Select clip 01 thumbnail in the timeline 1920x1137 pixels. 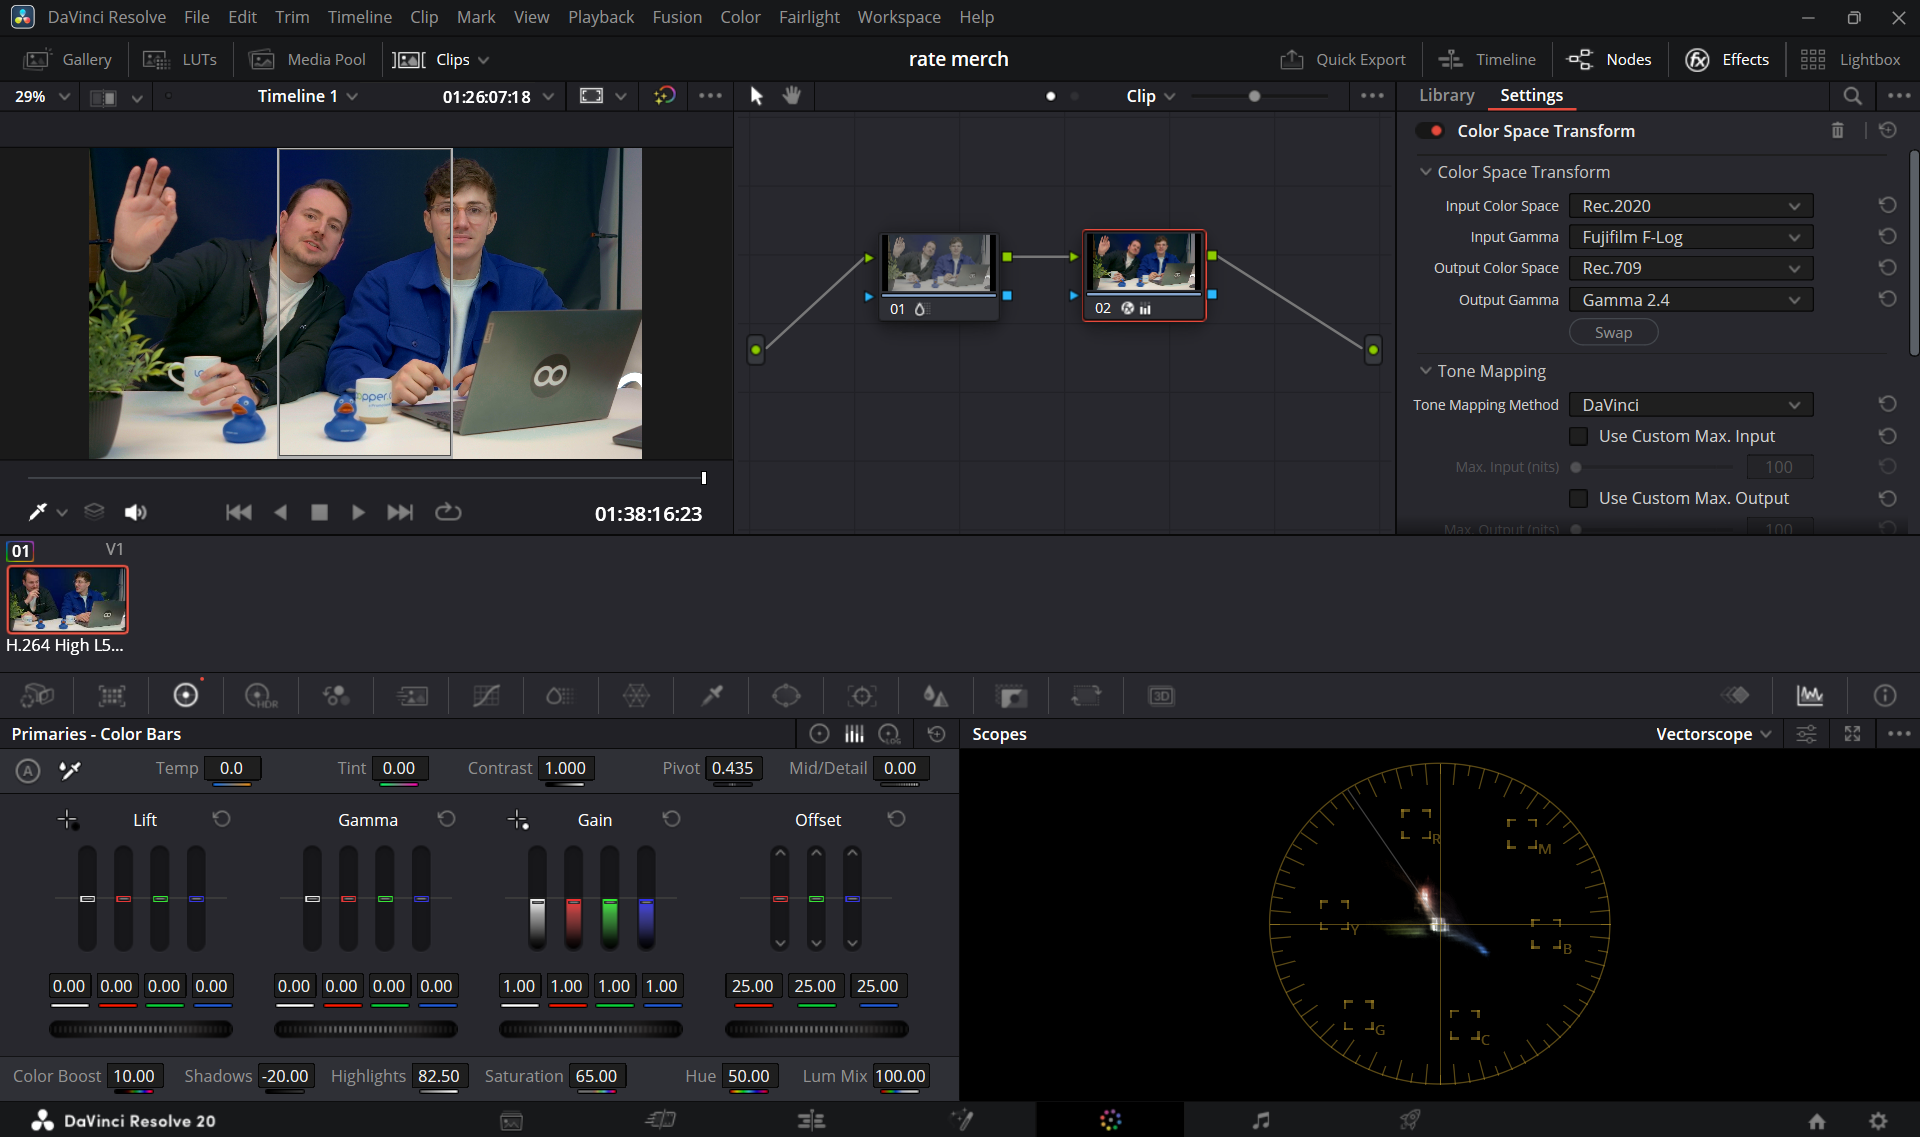68,599
